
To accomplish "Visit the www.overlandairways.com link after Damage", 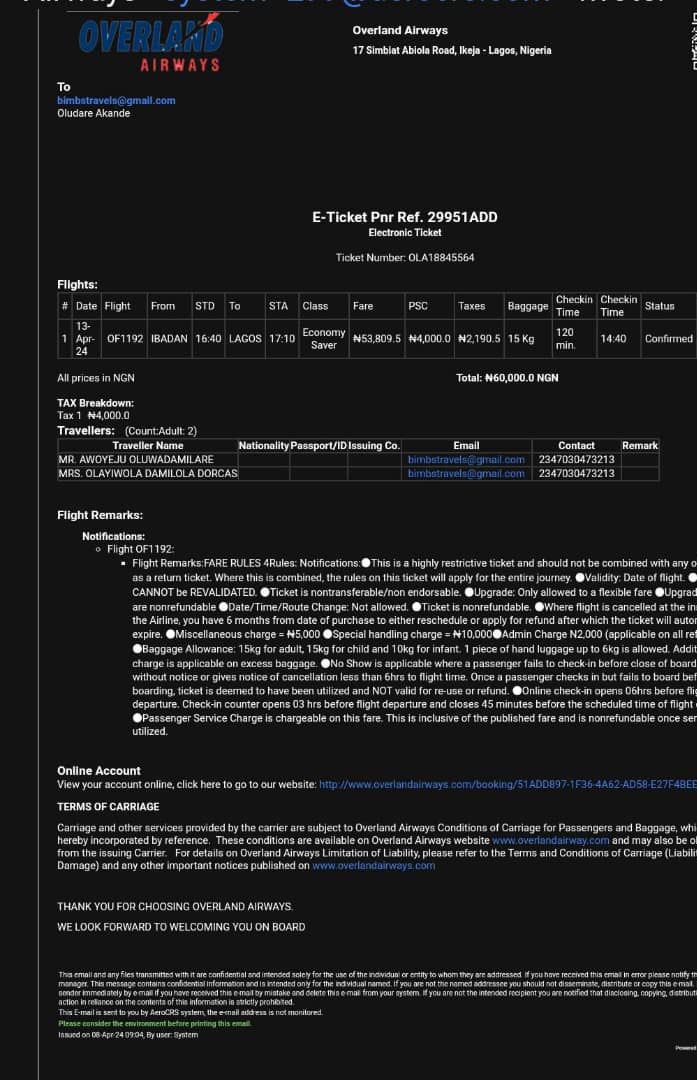I will [373, 865].
